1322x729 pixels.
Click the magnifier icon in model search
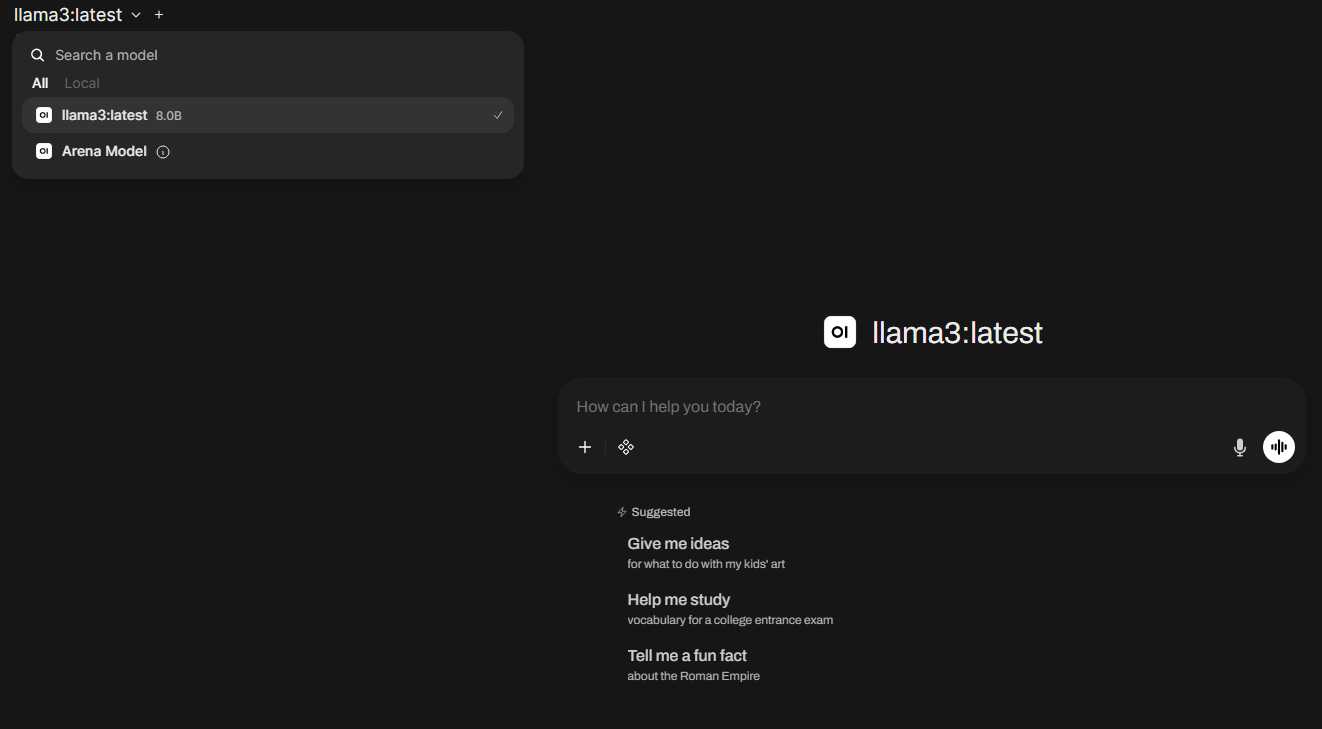click(x=38, y=55)
